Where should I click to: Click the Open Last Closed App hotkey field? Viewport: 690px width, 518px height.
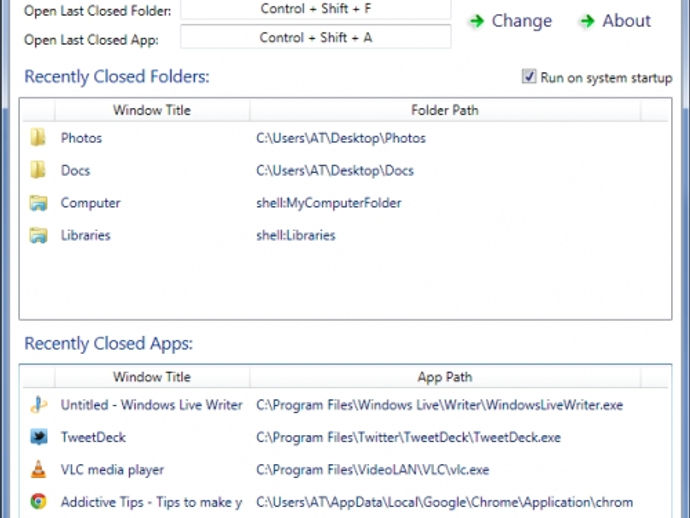click(x=316, y=37)
